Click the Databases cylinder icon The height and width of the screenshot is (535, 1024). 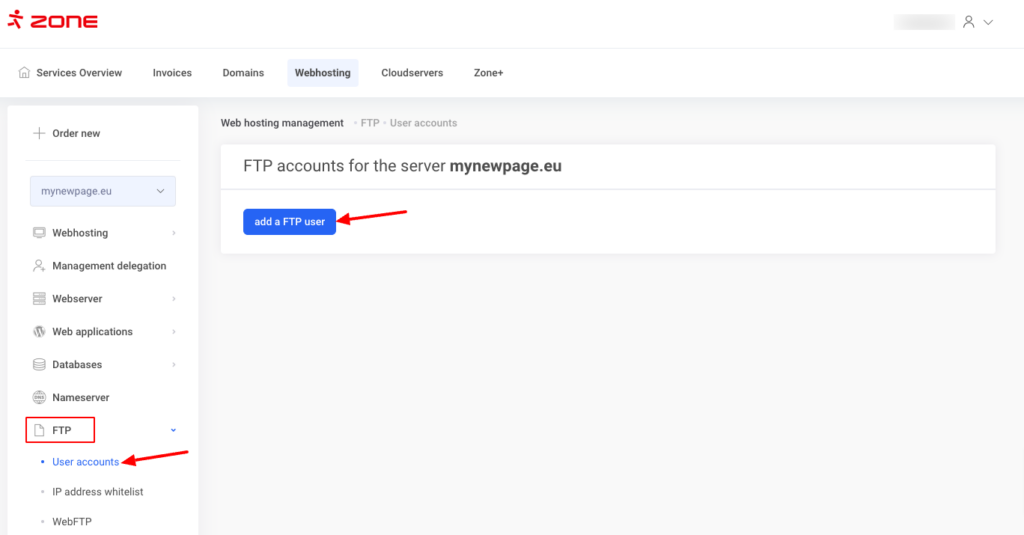[x=39, y=365]
